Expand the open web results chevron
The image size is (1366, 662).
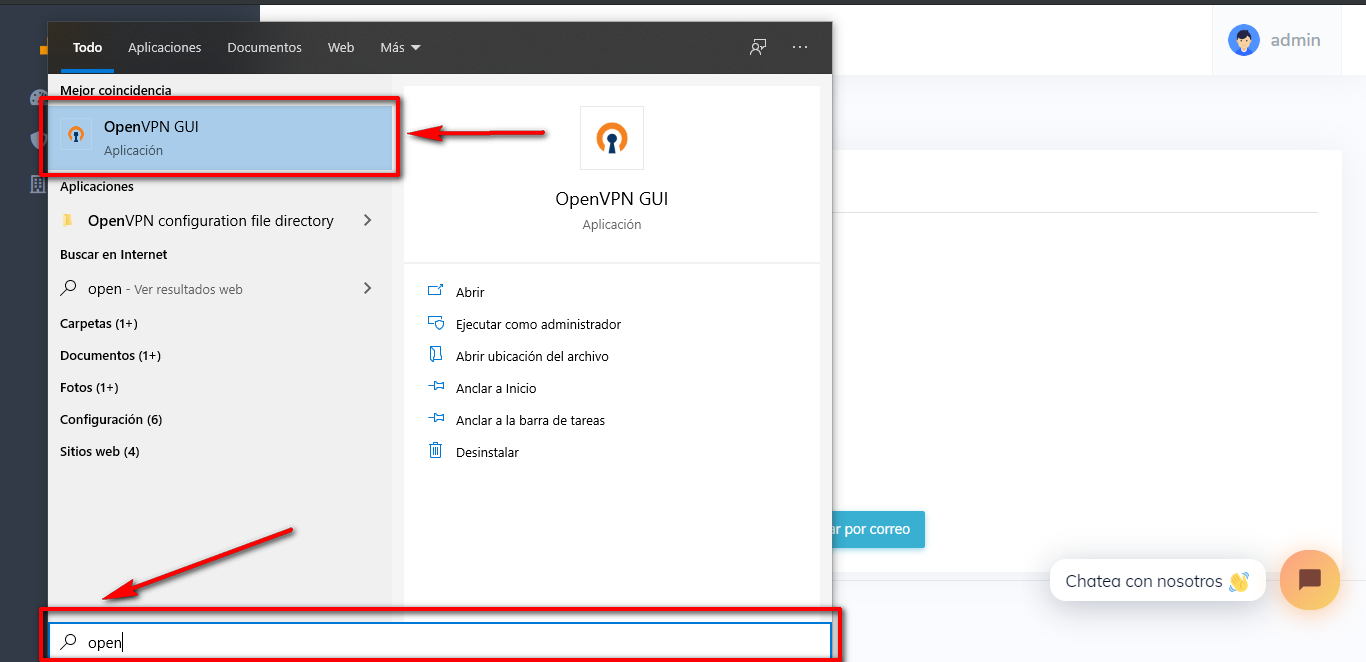367,288
